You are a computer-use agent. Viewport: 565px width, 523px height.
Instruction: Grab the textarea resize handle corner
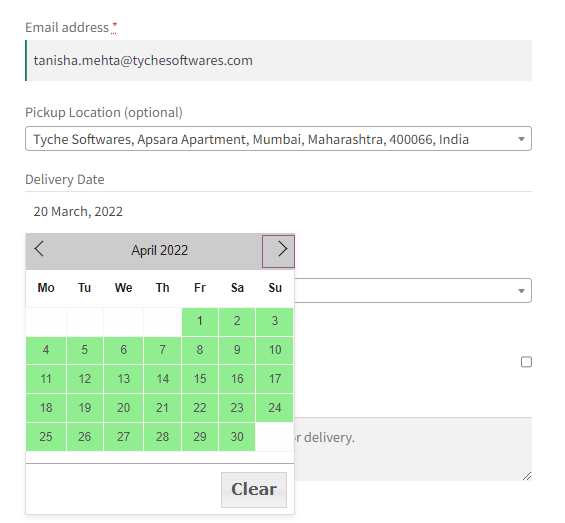tap(527, 476)
